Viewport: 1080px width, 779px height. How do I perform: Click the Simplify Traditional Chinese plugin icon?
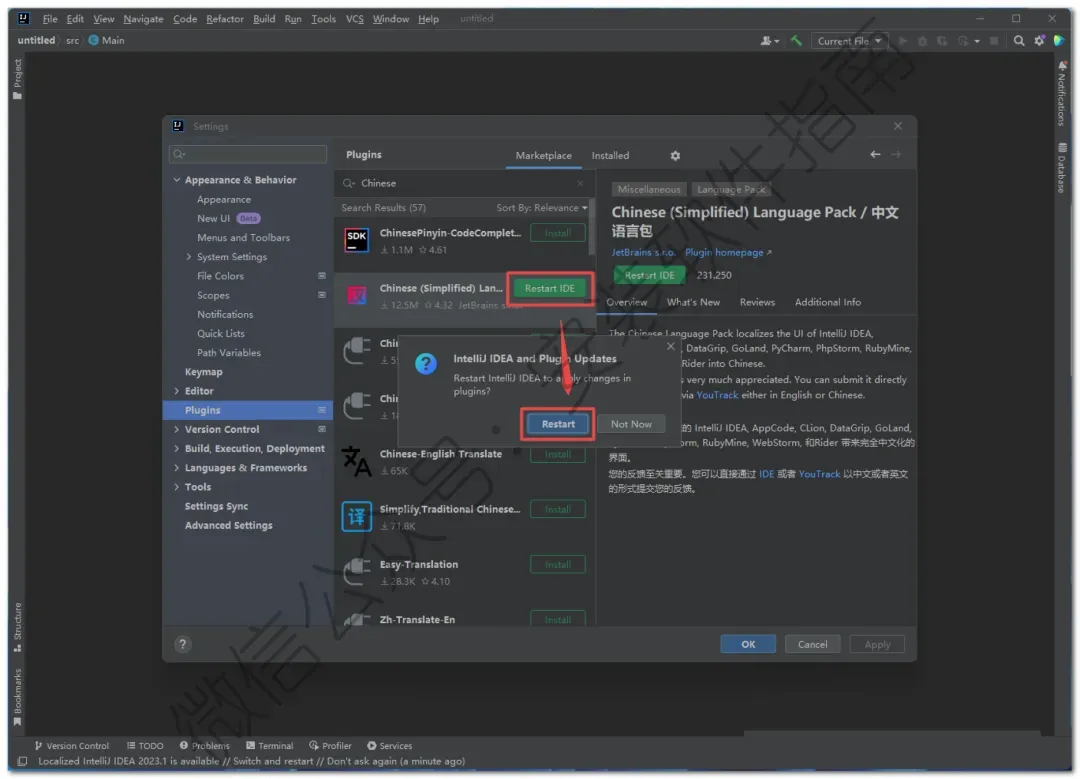click(x=356, y=516)
